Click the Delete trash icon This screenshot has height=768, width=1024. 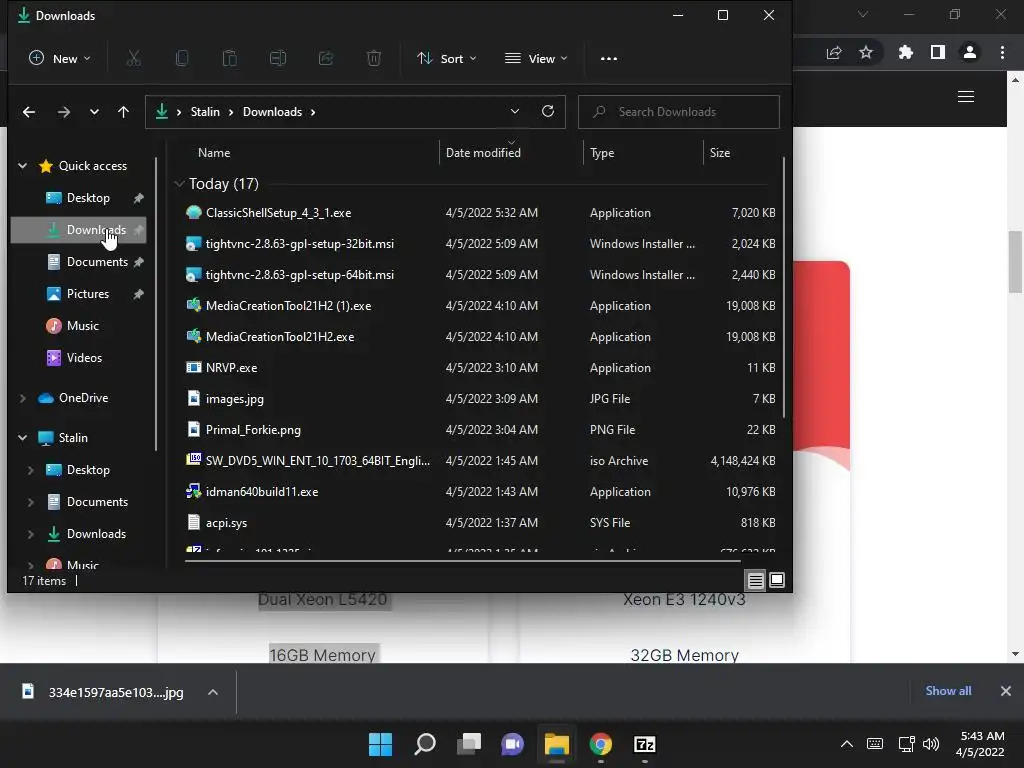374,58
